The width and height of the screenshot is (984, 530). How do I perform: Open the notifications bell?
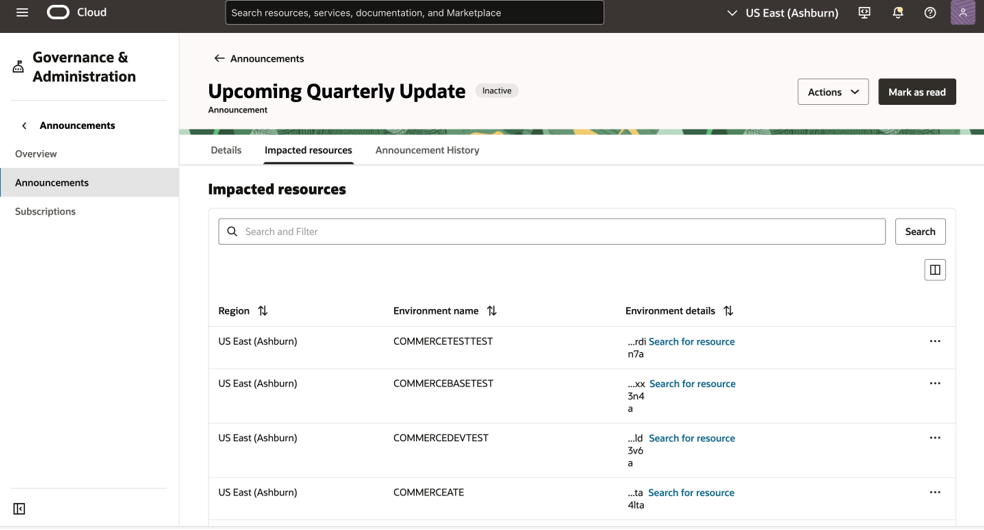pos(897,13)
